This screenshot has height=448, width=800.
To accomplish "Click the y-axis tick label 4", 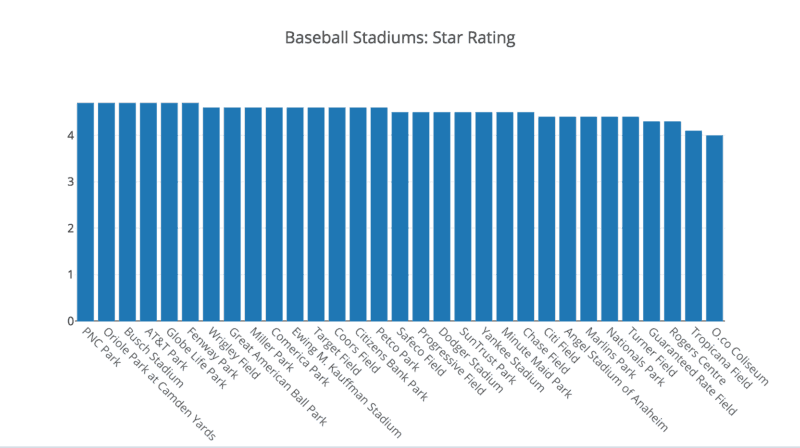I will click(x=70, y=135).
